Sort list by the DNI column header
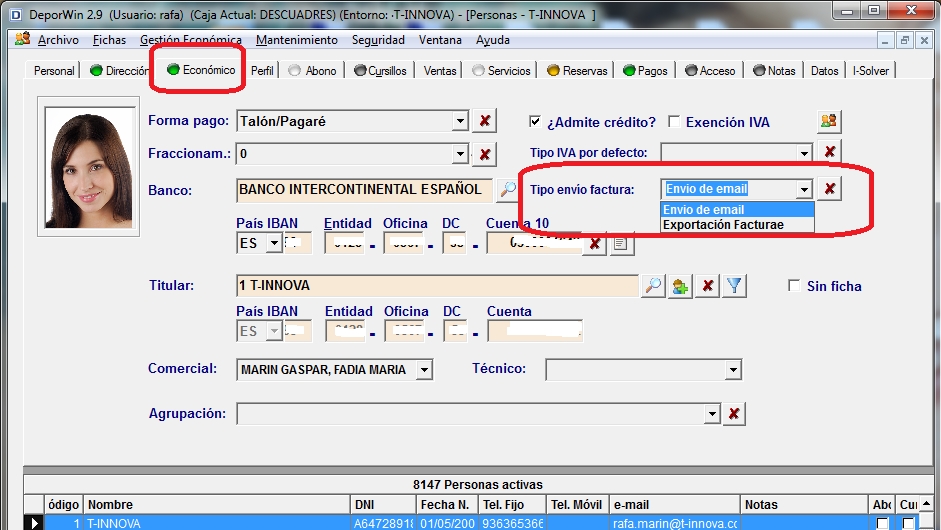This screenshot has height=530, width=941. click(x=383, y=505)
